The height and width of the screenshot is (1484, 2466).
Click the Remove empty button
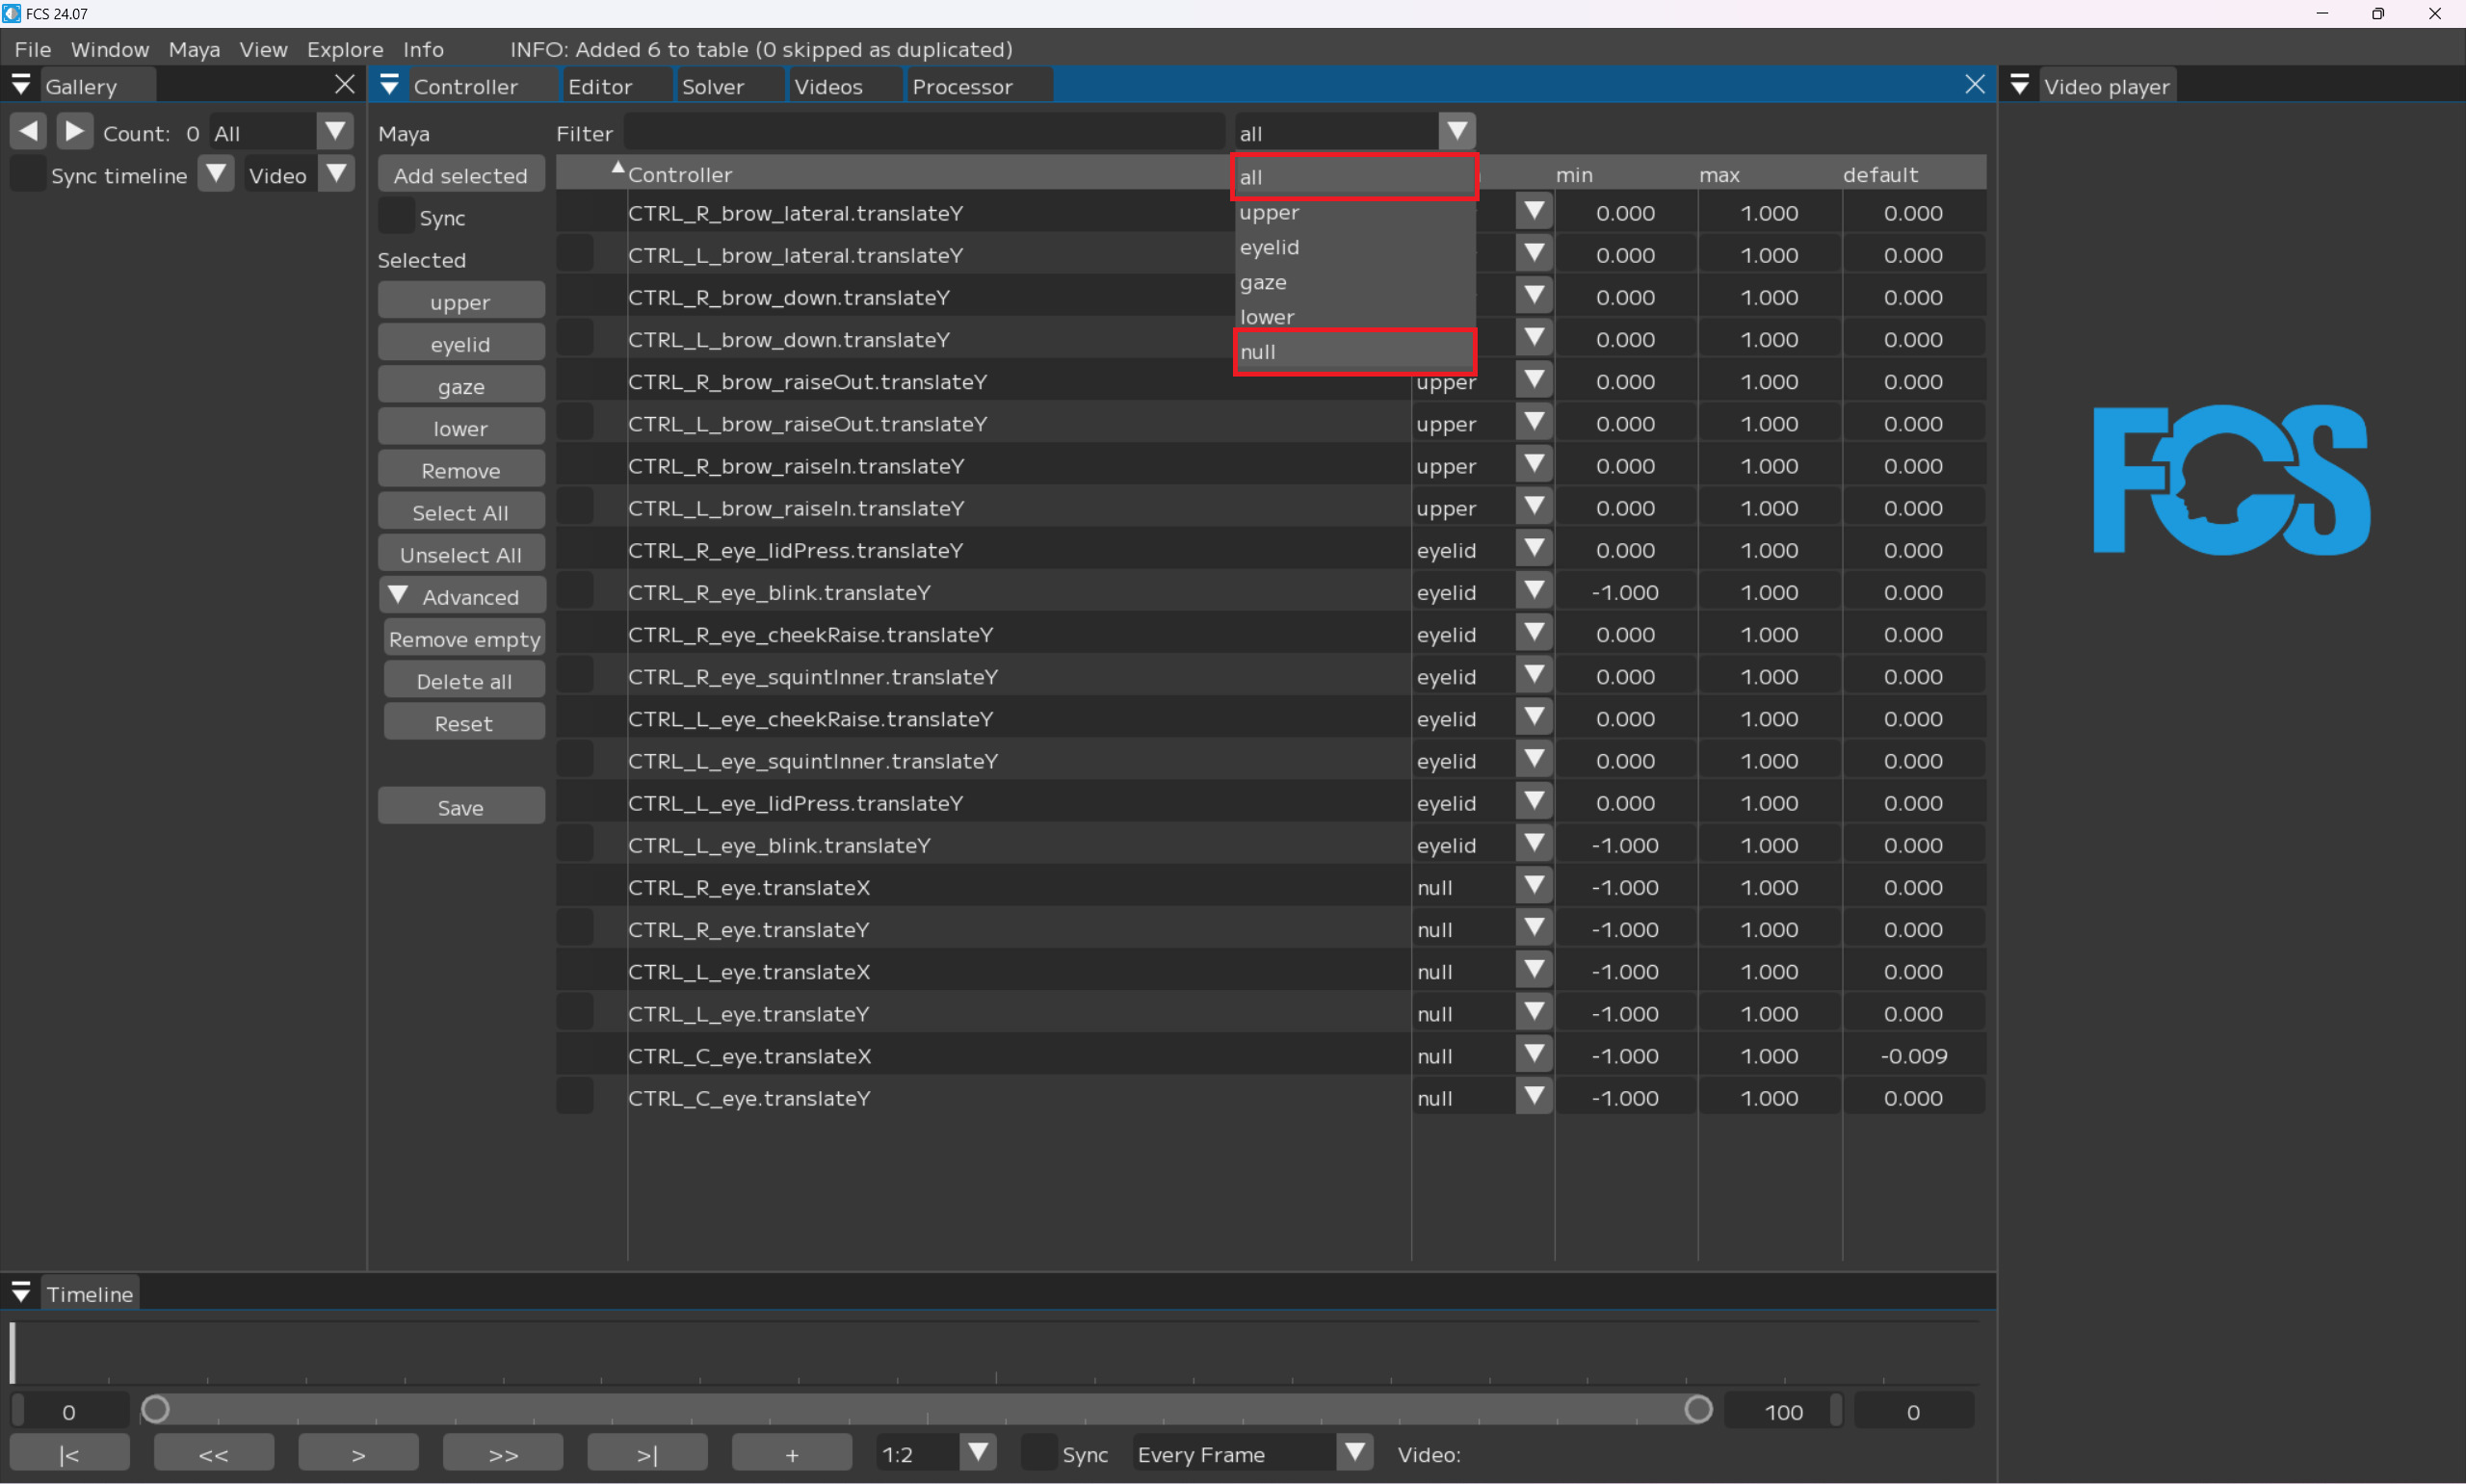pos(464,639)
